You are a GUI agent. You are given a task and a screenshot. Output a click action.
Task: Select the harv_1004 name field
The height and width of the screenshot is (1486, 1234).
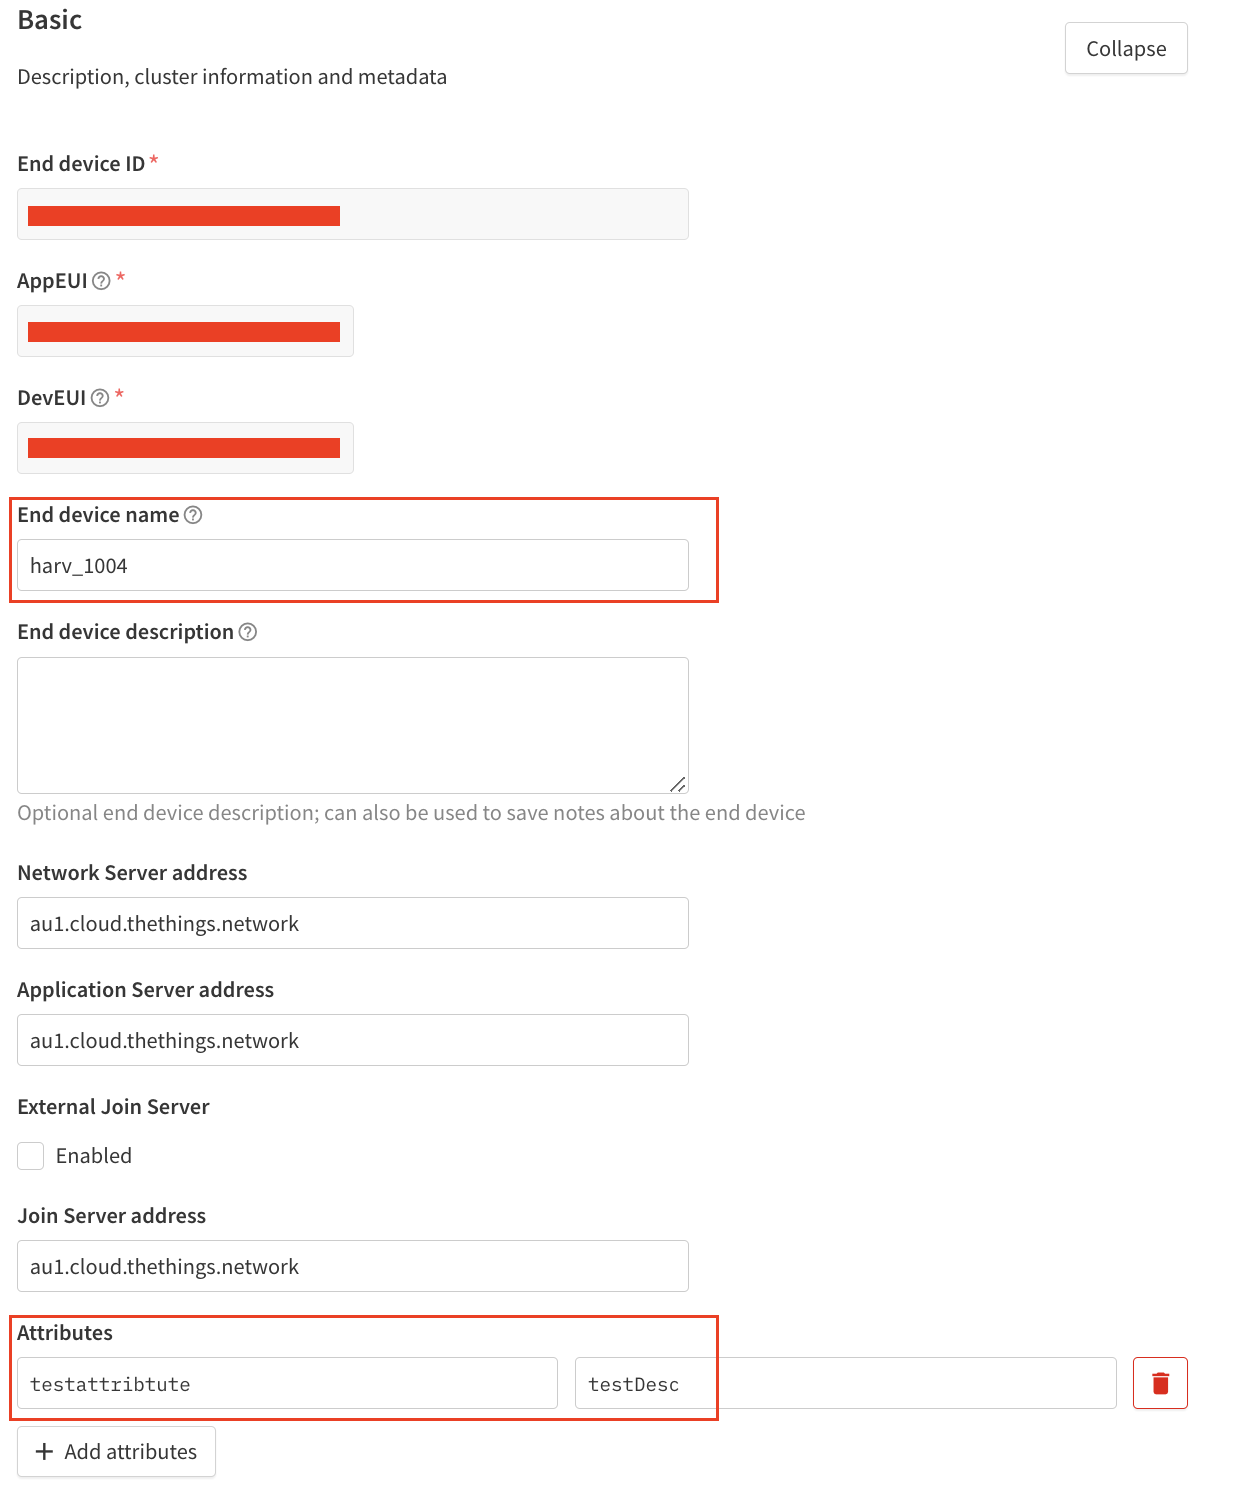[x=352, y=565]
